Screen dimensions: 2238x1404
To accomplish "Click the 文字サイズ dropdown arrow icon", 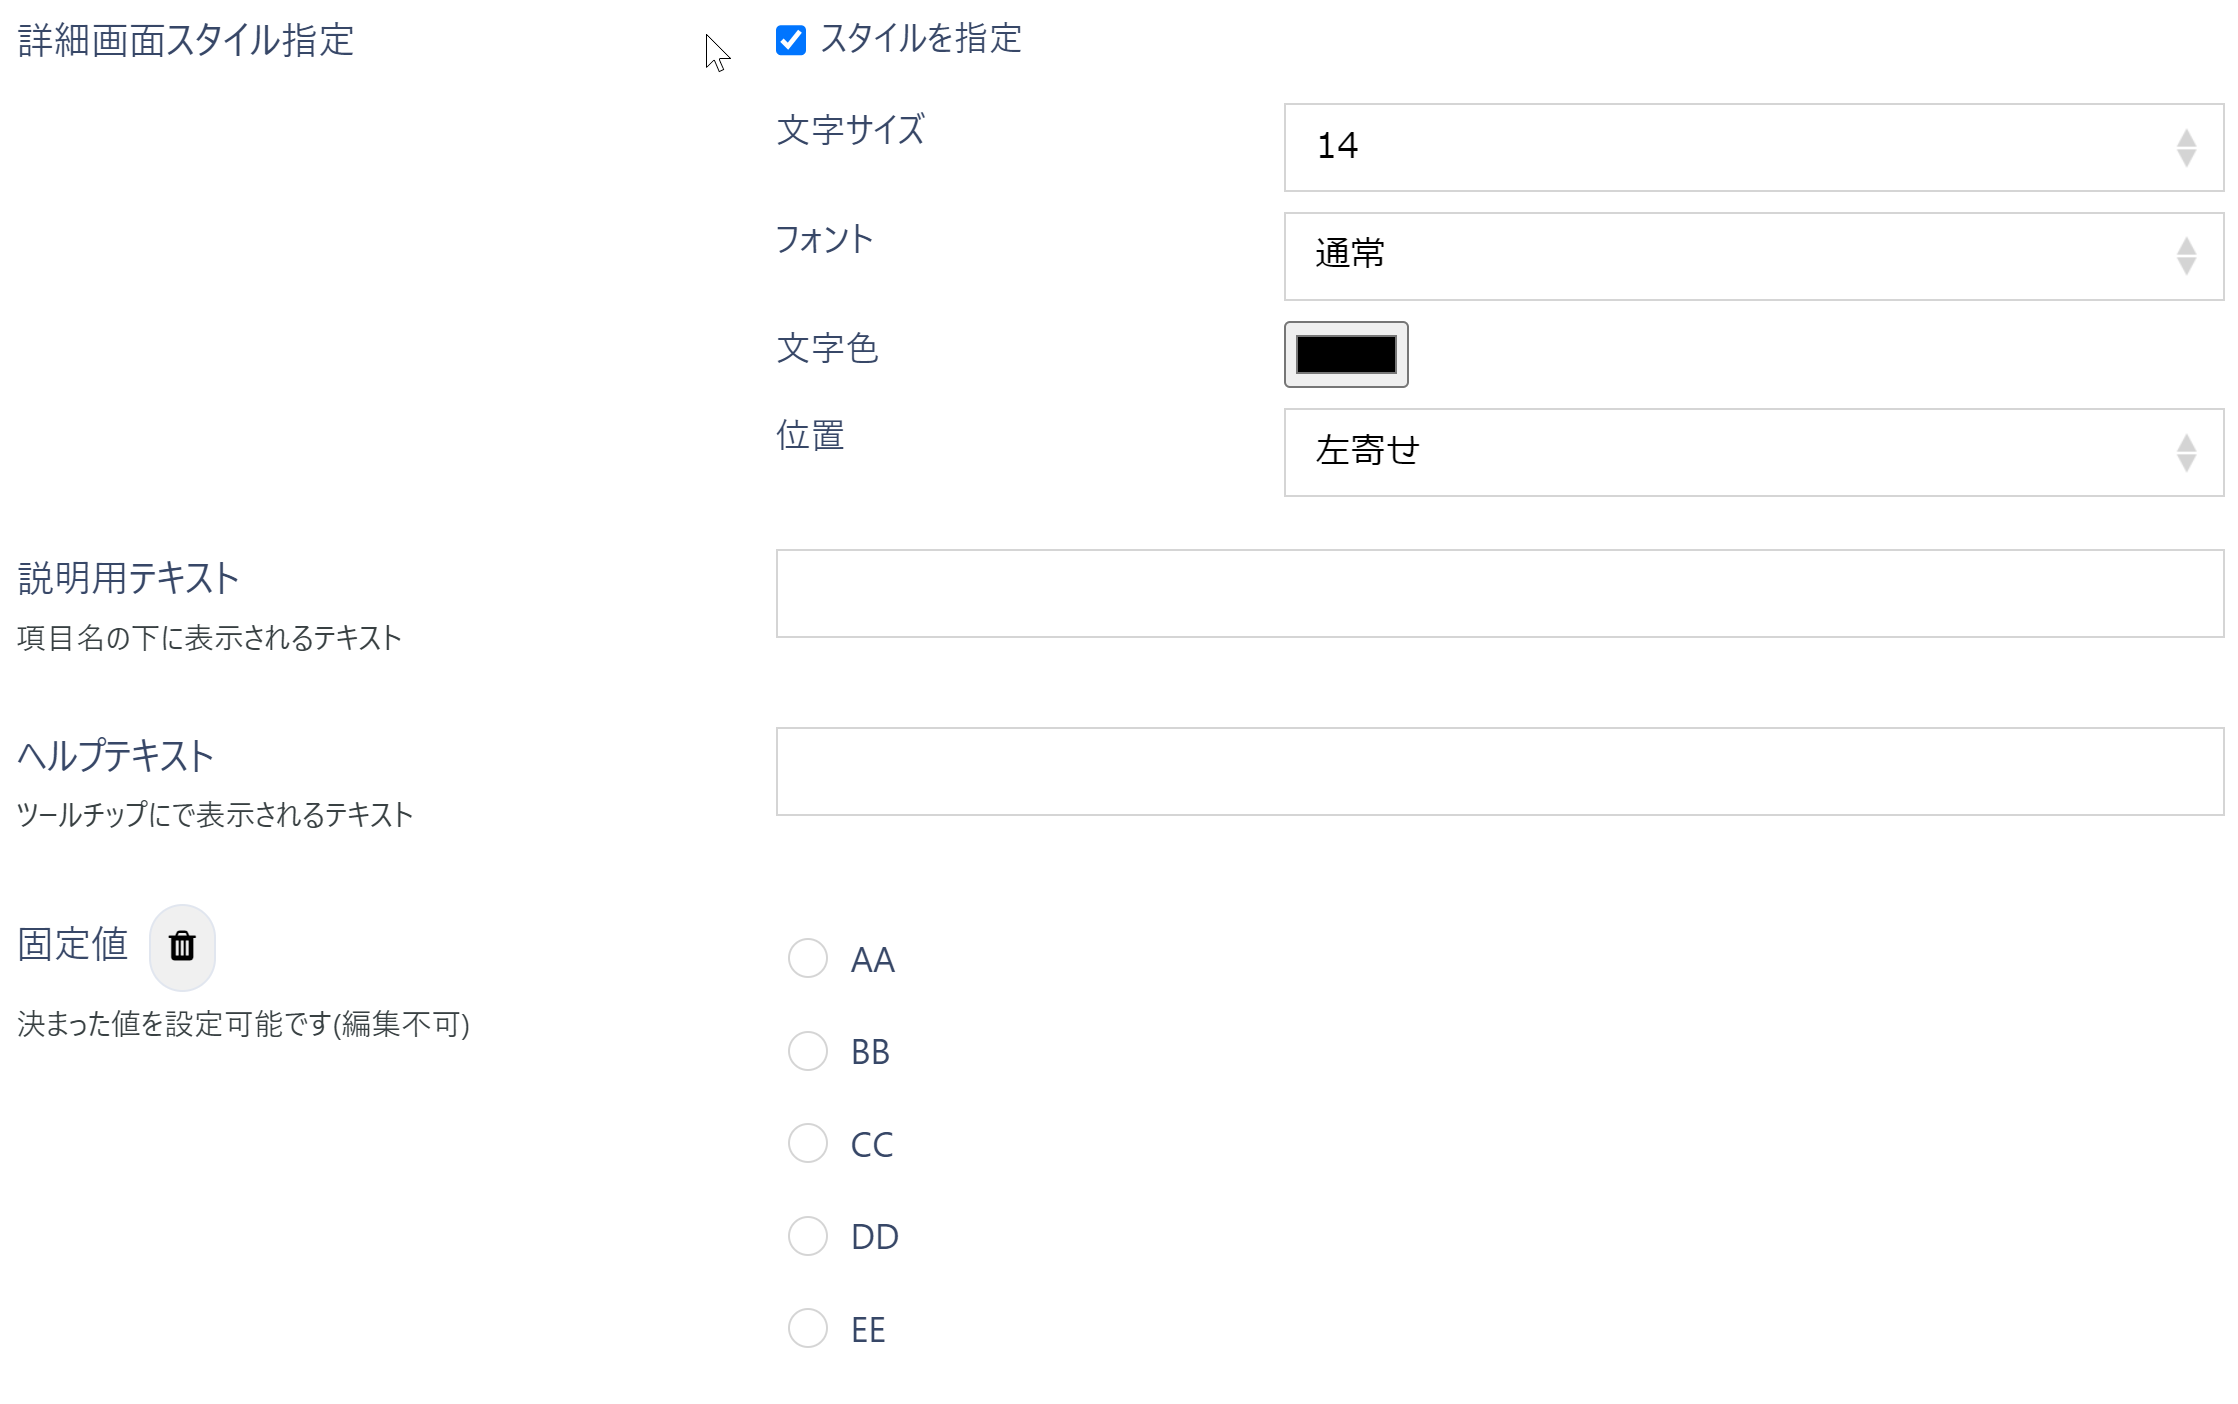I will click(x=2187, y=148).
